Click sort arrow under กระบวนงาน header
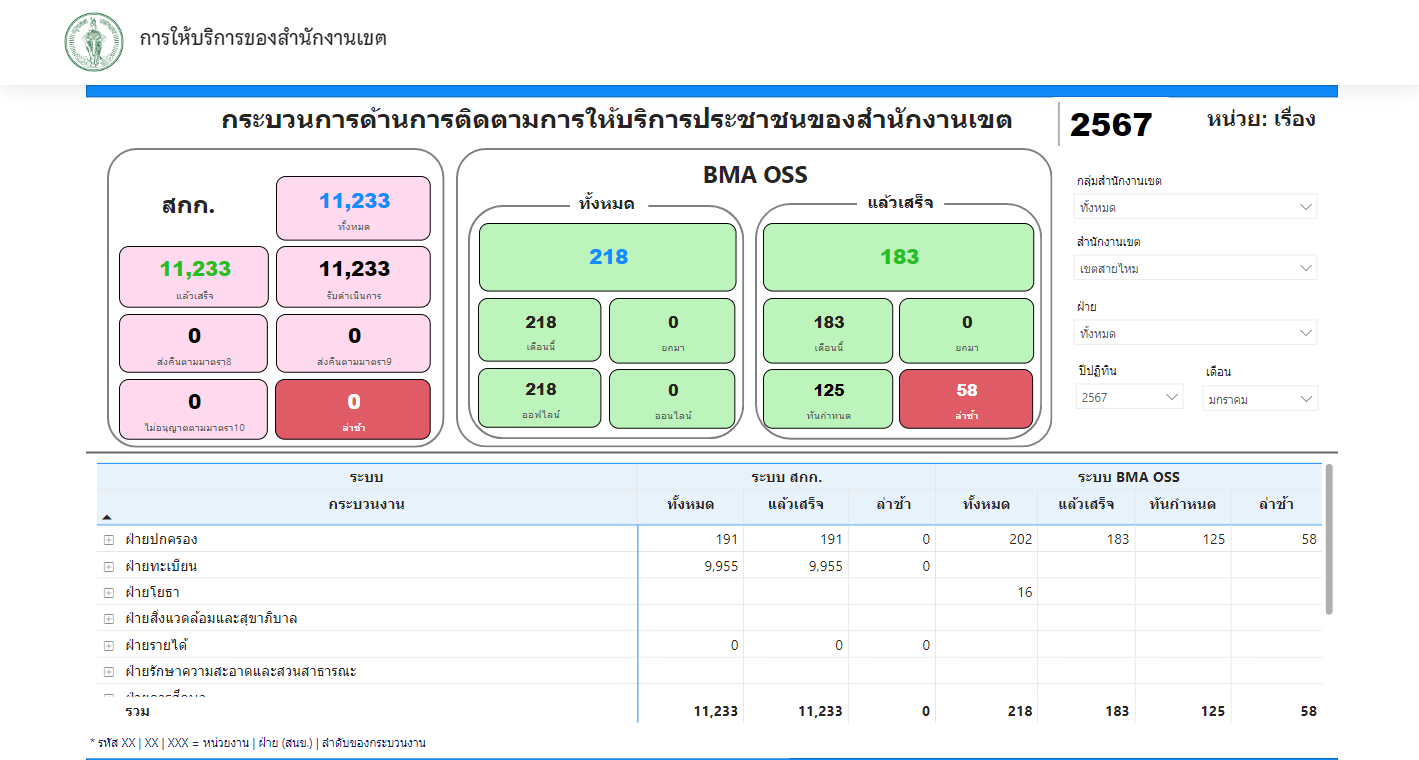Image resolution: width=1419 pixels, height=760 pixels. coord(107,518)
